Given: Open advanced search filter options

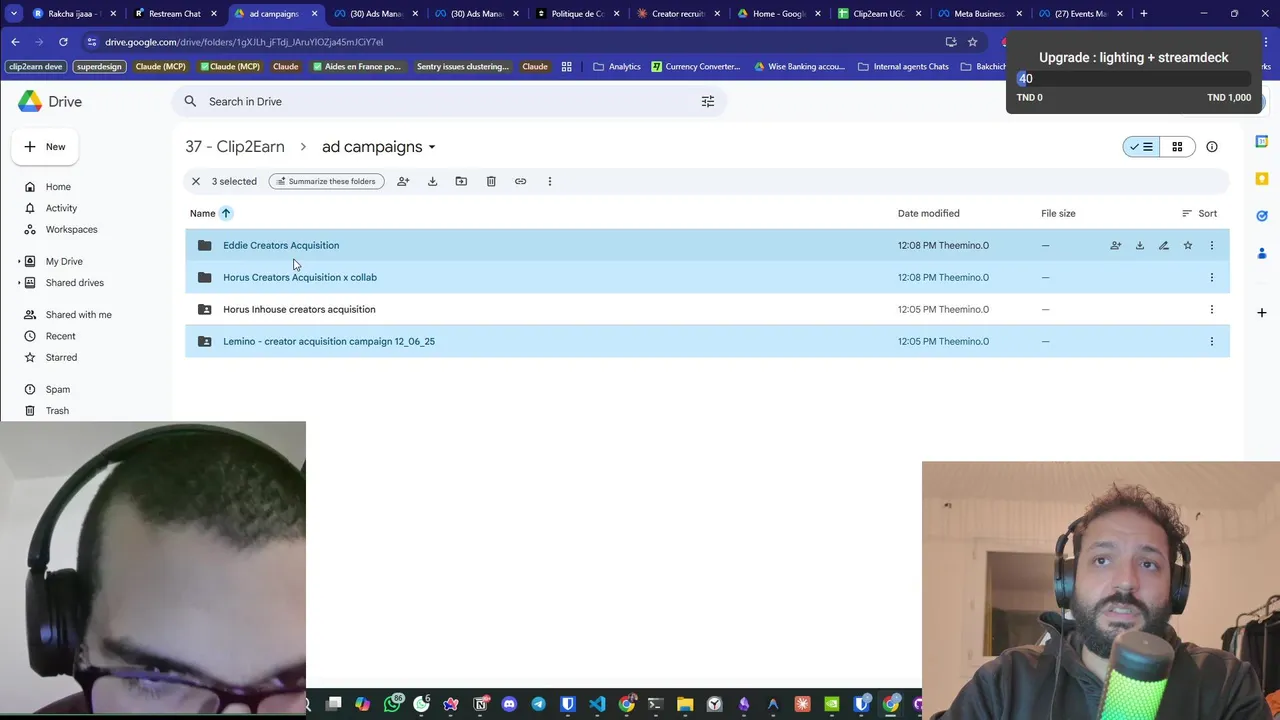Looking at the screenshot, I should 708,101.
